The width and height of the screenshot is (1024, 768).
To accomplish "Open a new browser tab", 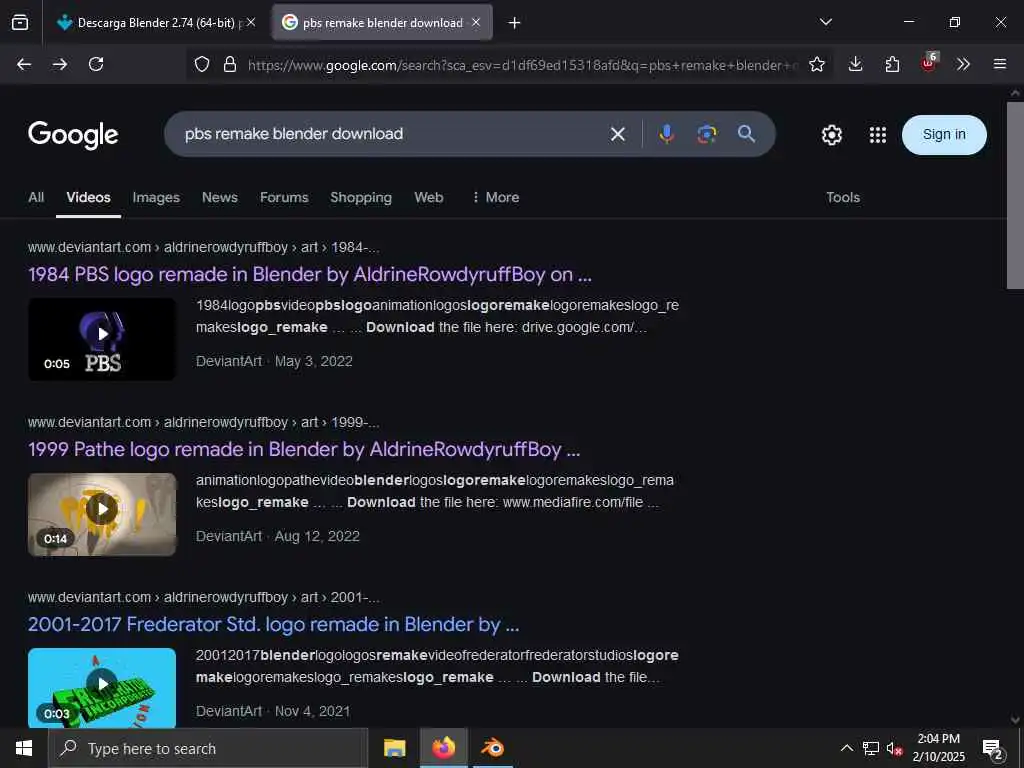I will click(x=515, y=23).
